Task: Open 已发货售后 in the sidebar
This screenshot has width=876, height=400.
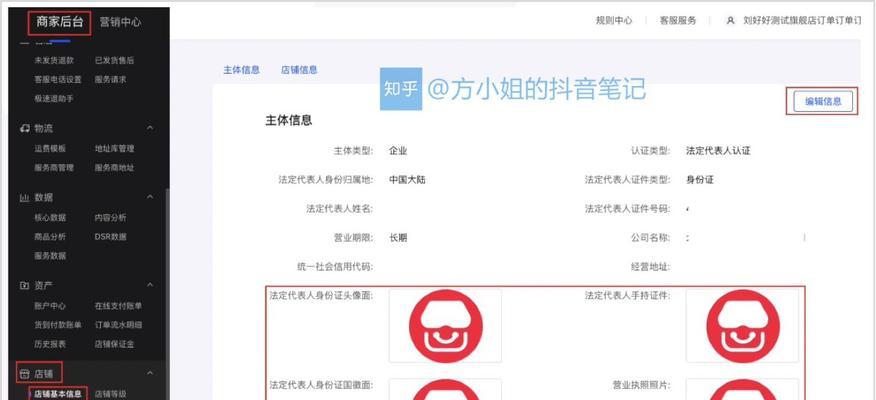Action: [114, 60]
